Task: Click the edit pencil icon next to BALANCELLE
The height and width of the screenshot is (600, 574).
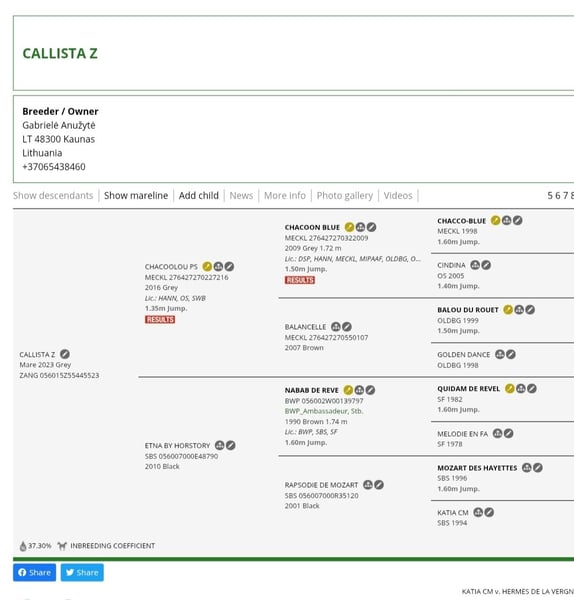Action: click(x=347, y=327)
